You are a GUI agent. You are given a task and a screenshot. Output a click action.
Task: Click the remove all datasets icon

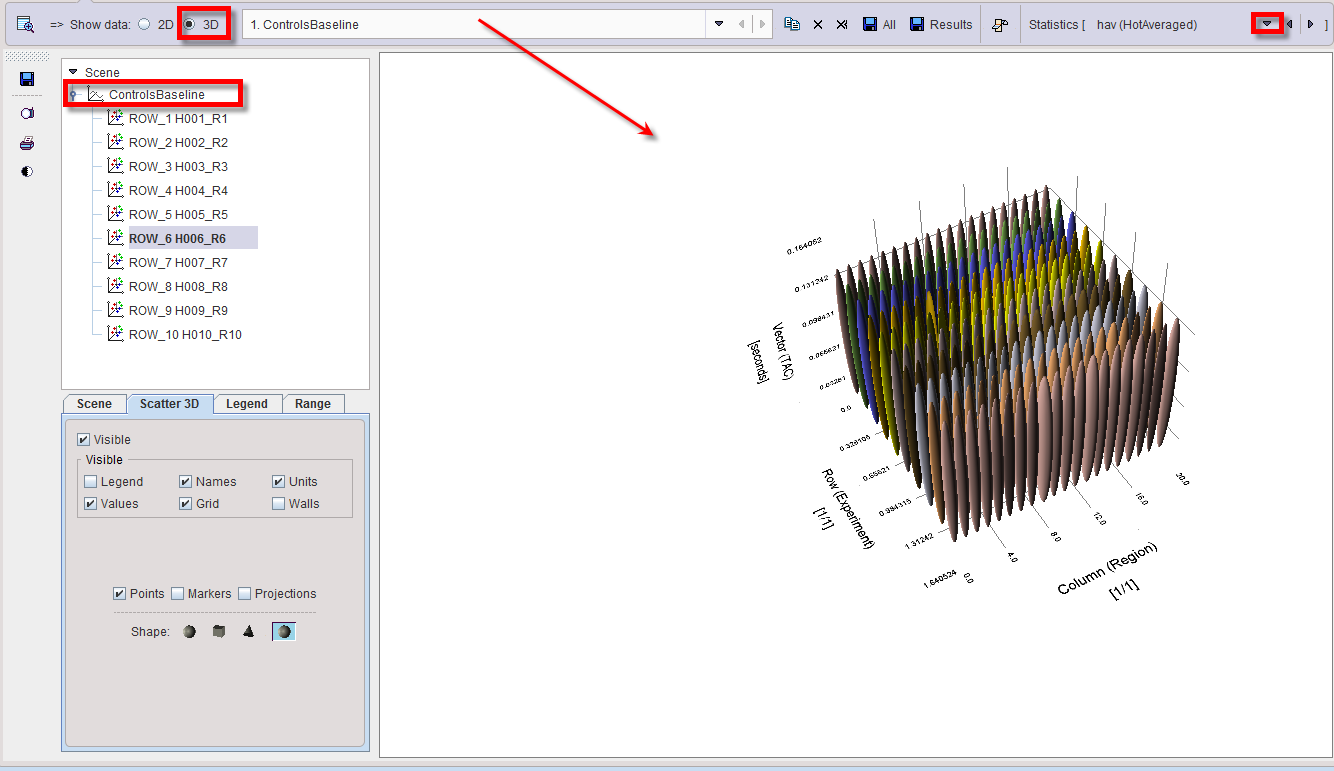coord(842,24)
